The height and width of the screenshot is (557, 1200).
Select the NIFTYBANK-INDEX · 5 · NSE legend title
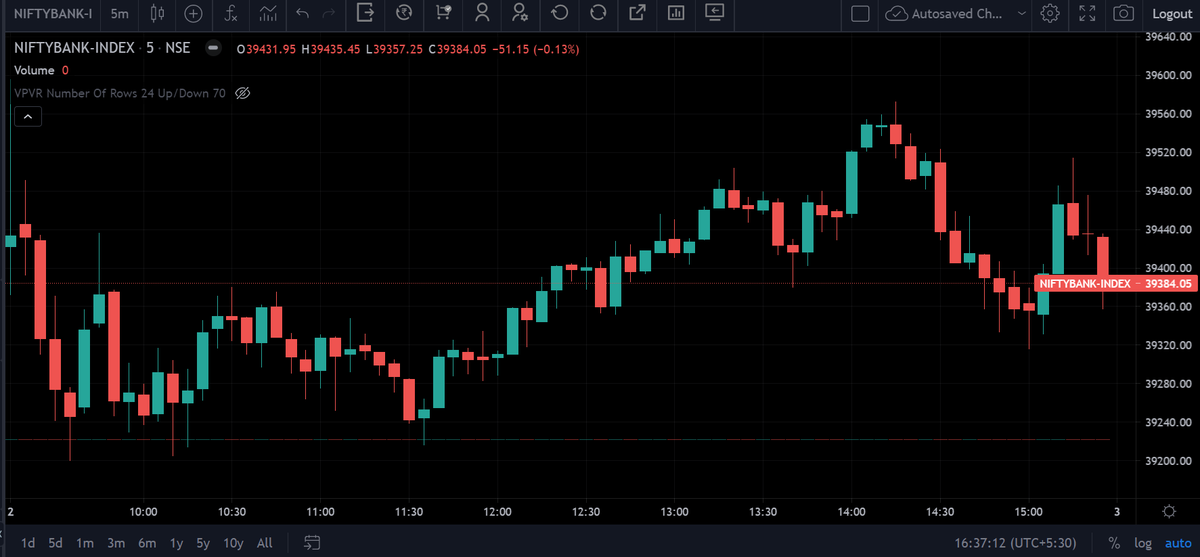click(102, 48)
